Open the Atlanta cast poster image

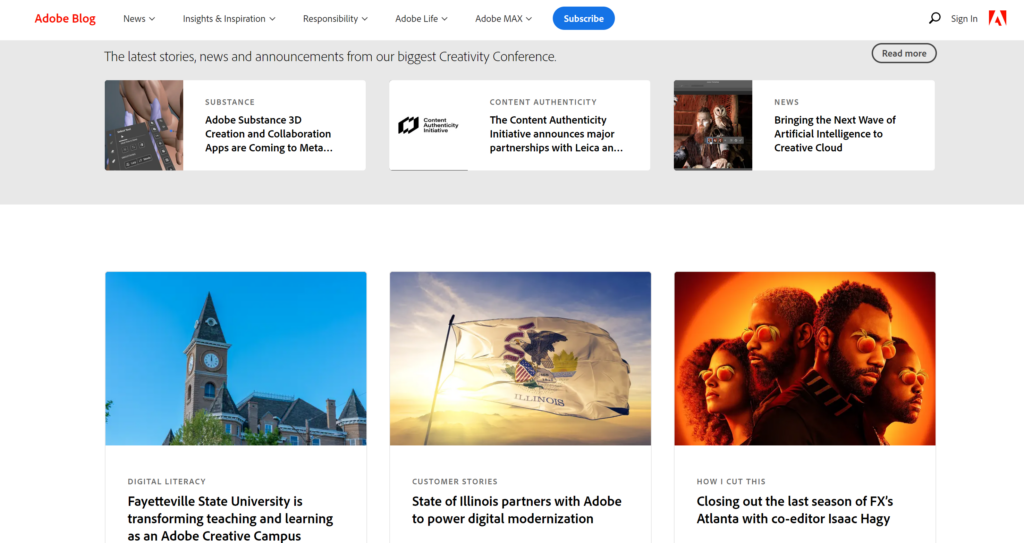(805, 359)
